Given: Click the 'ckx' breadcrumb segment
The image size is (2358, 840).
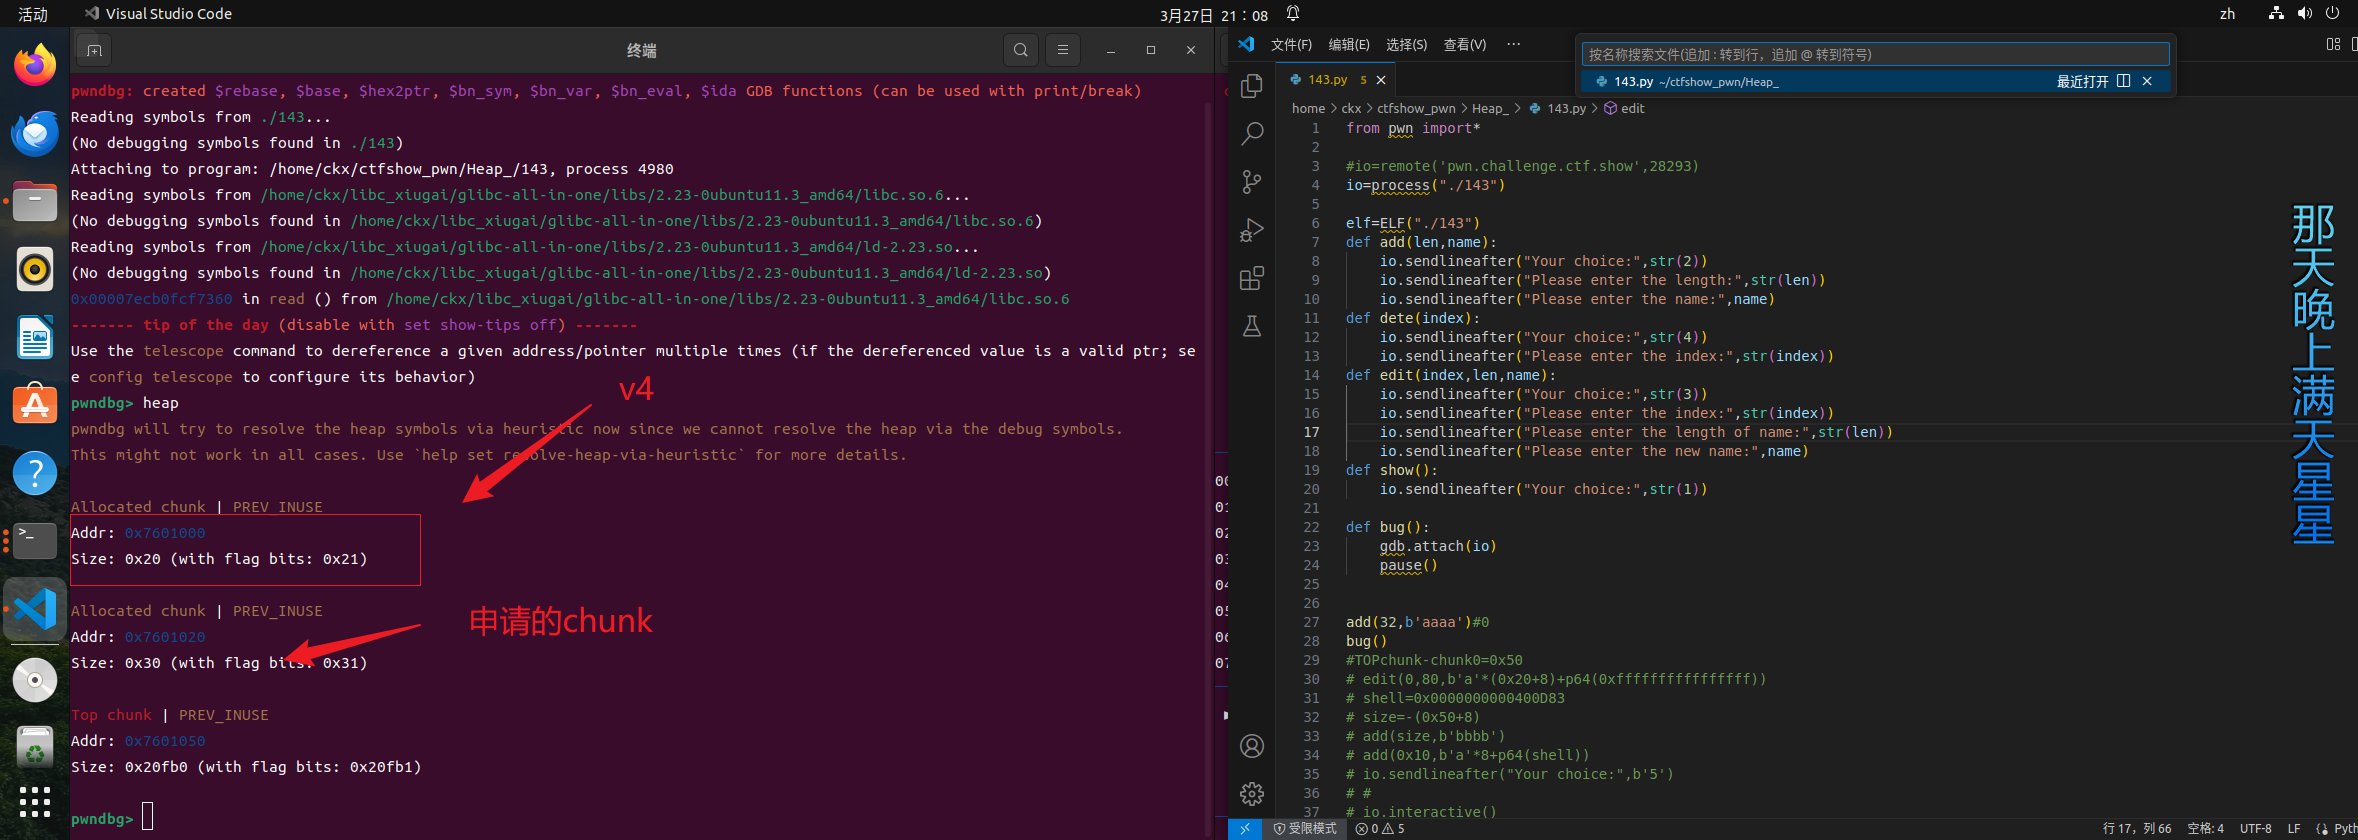Looking at the screenshot, I should (x=1351, y=108).
